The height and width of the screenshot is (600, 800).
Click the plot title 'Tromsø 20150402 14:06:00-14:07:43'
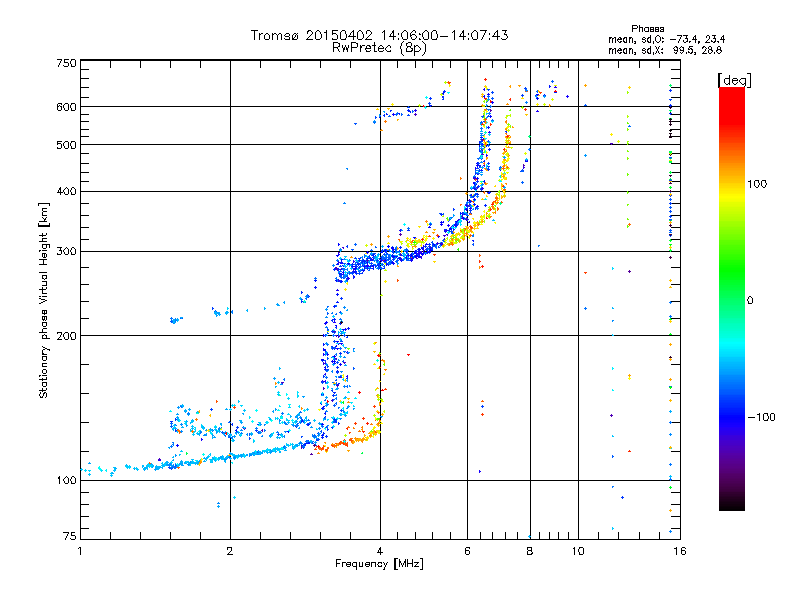379,35
